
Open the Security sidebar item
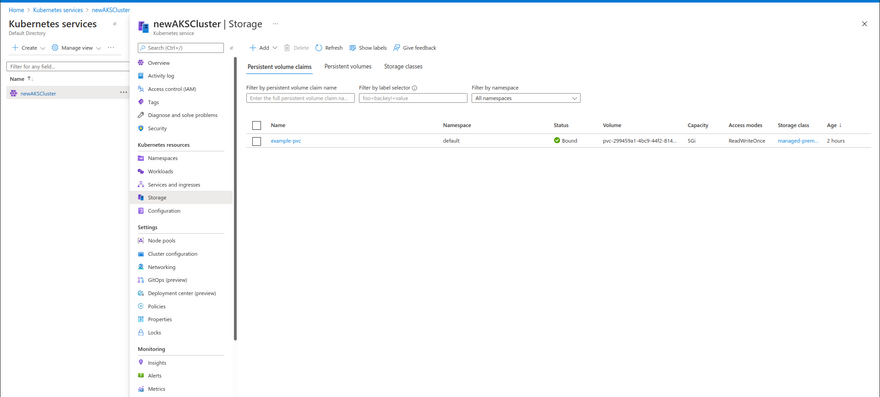tap(157, 129)
